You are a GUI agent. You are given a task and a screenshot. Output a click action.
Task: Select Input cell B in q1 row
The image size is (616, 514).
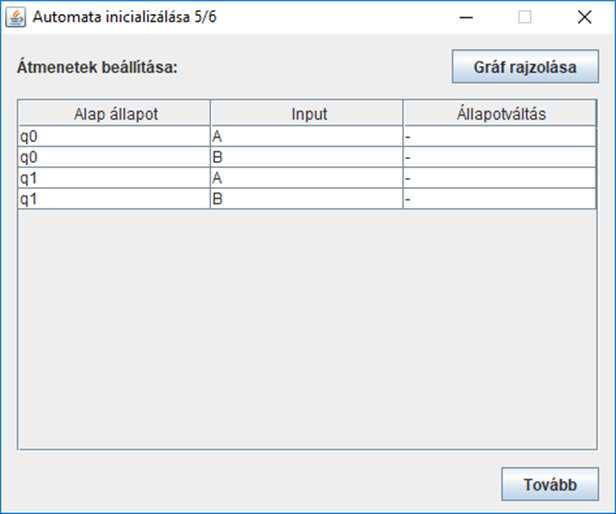click(x=307, y=199)
